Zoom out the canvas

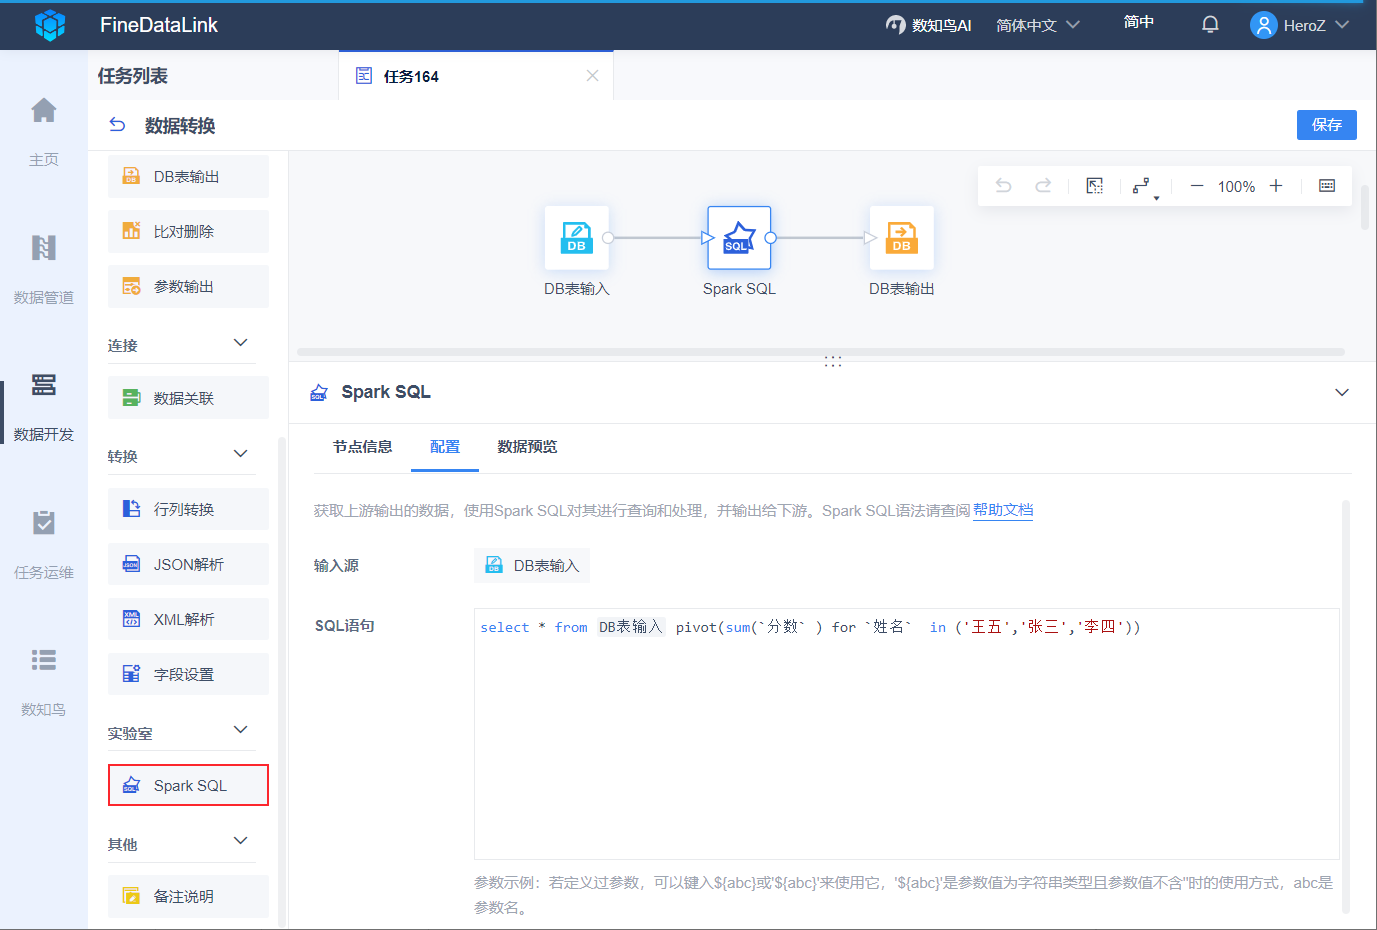1197,186
